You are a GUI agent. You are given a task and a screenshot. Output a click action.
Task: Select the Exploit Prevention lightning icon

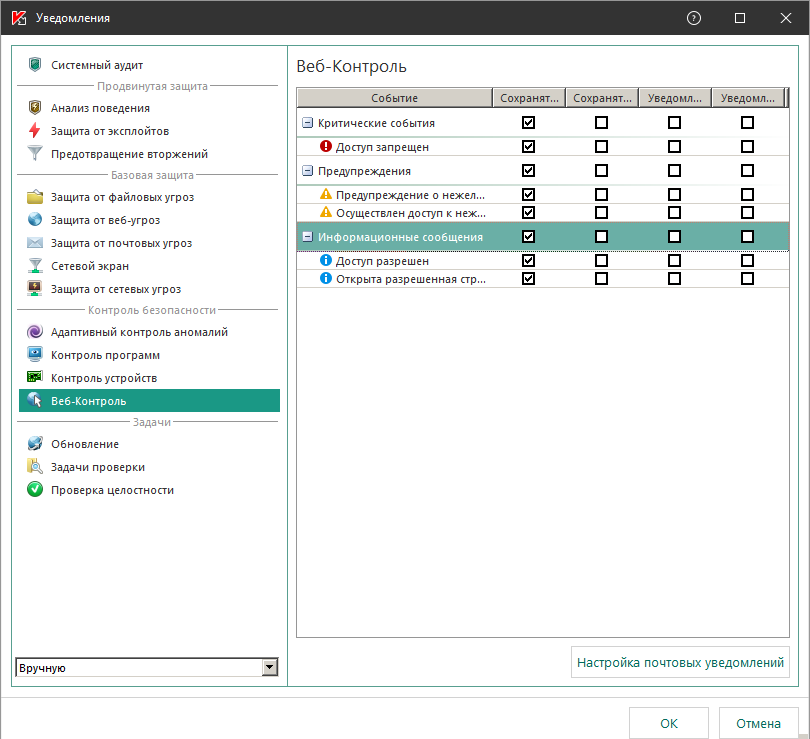tap(35, 131)
